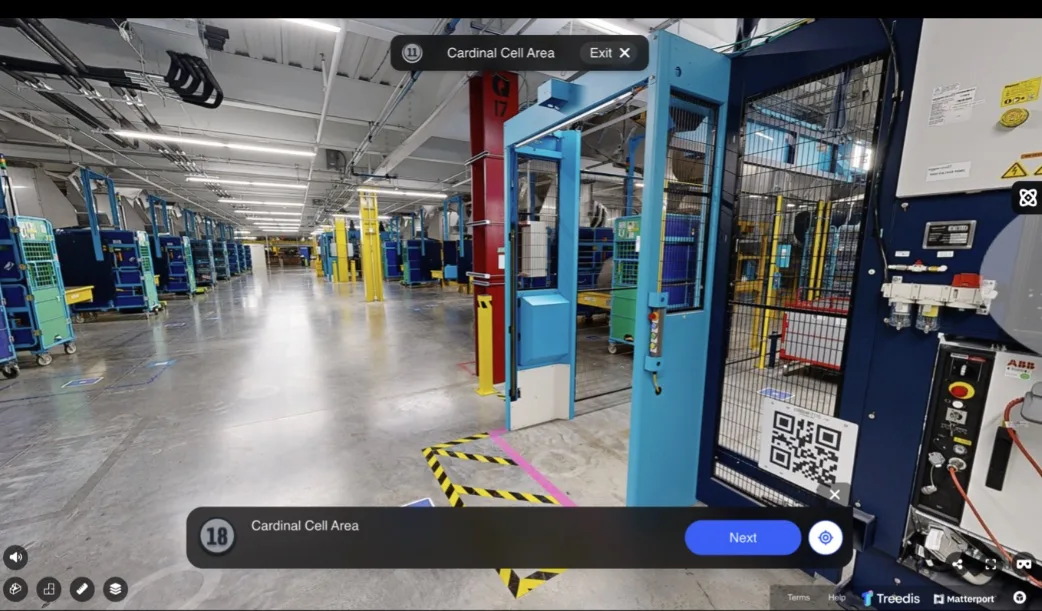Enter fullscreen mode
The width and height of the screenshot is (1042, 611).
point(990,564)
